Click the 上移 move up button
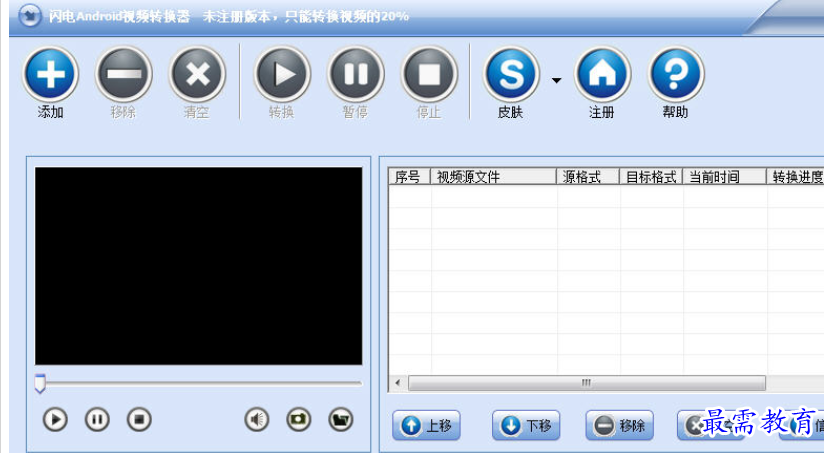The height and width of the screenshot is (453, 824). click(426, 425)
